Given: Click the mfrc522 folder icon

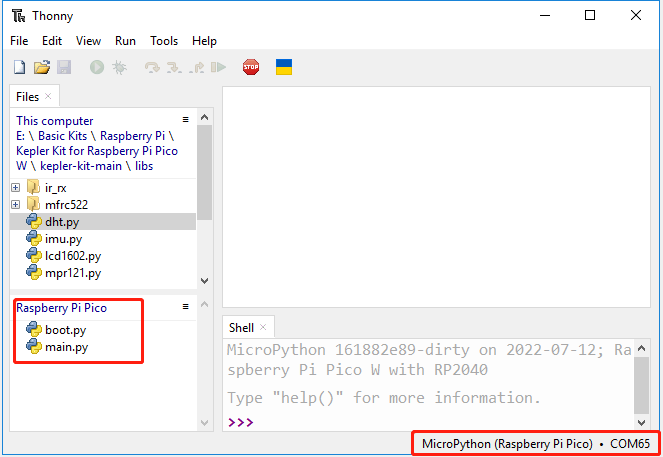Looking at the screenshot, I should pyautogui.click(x=33, y=205).
